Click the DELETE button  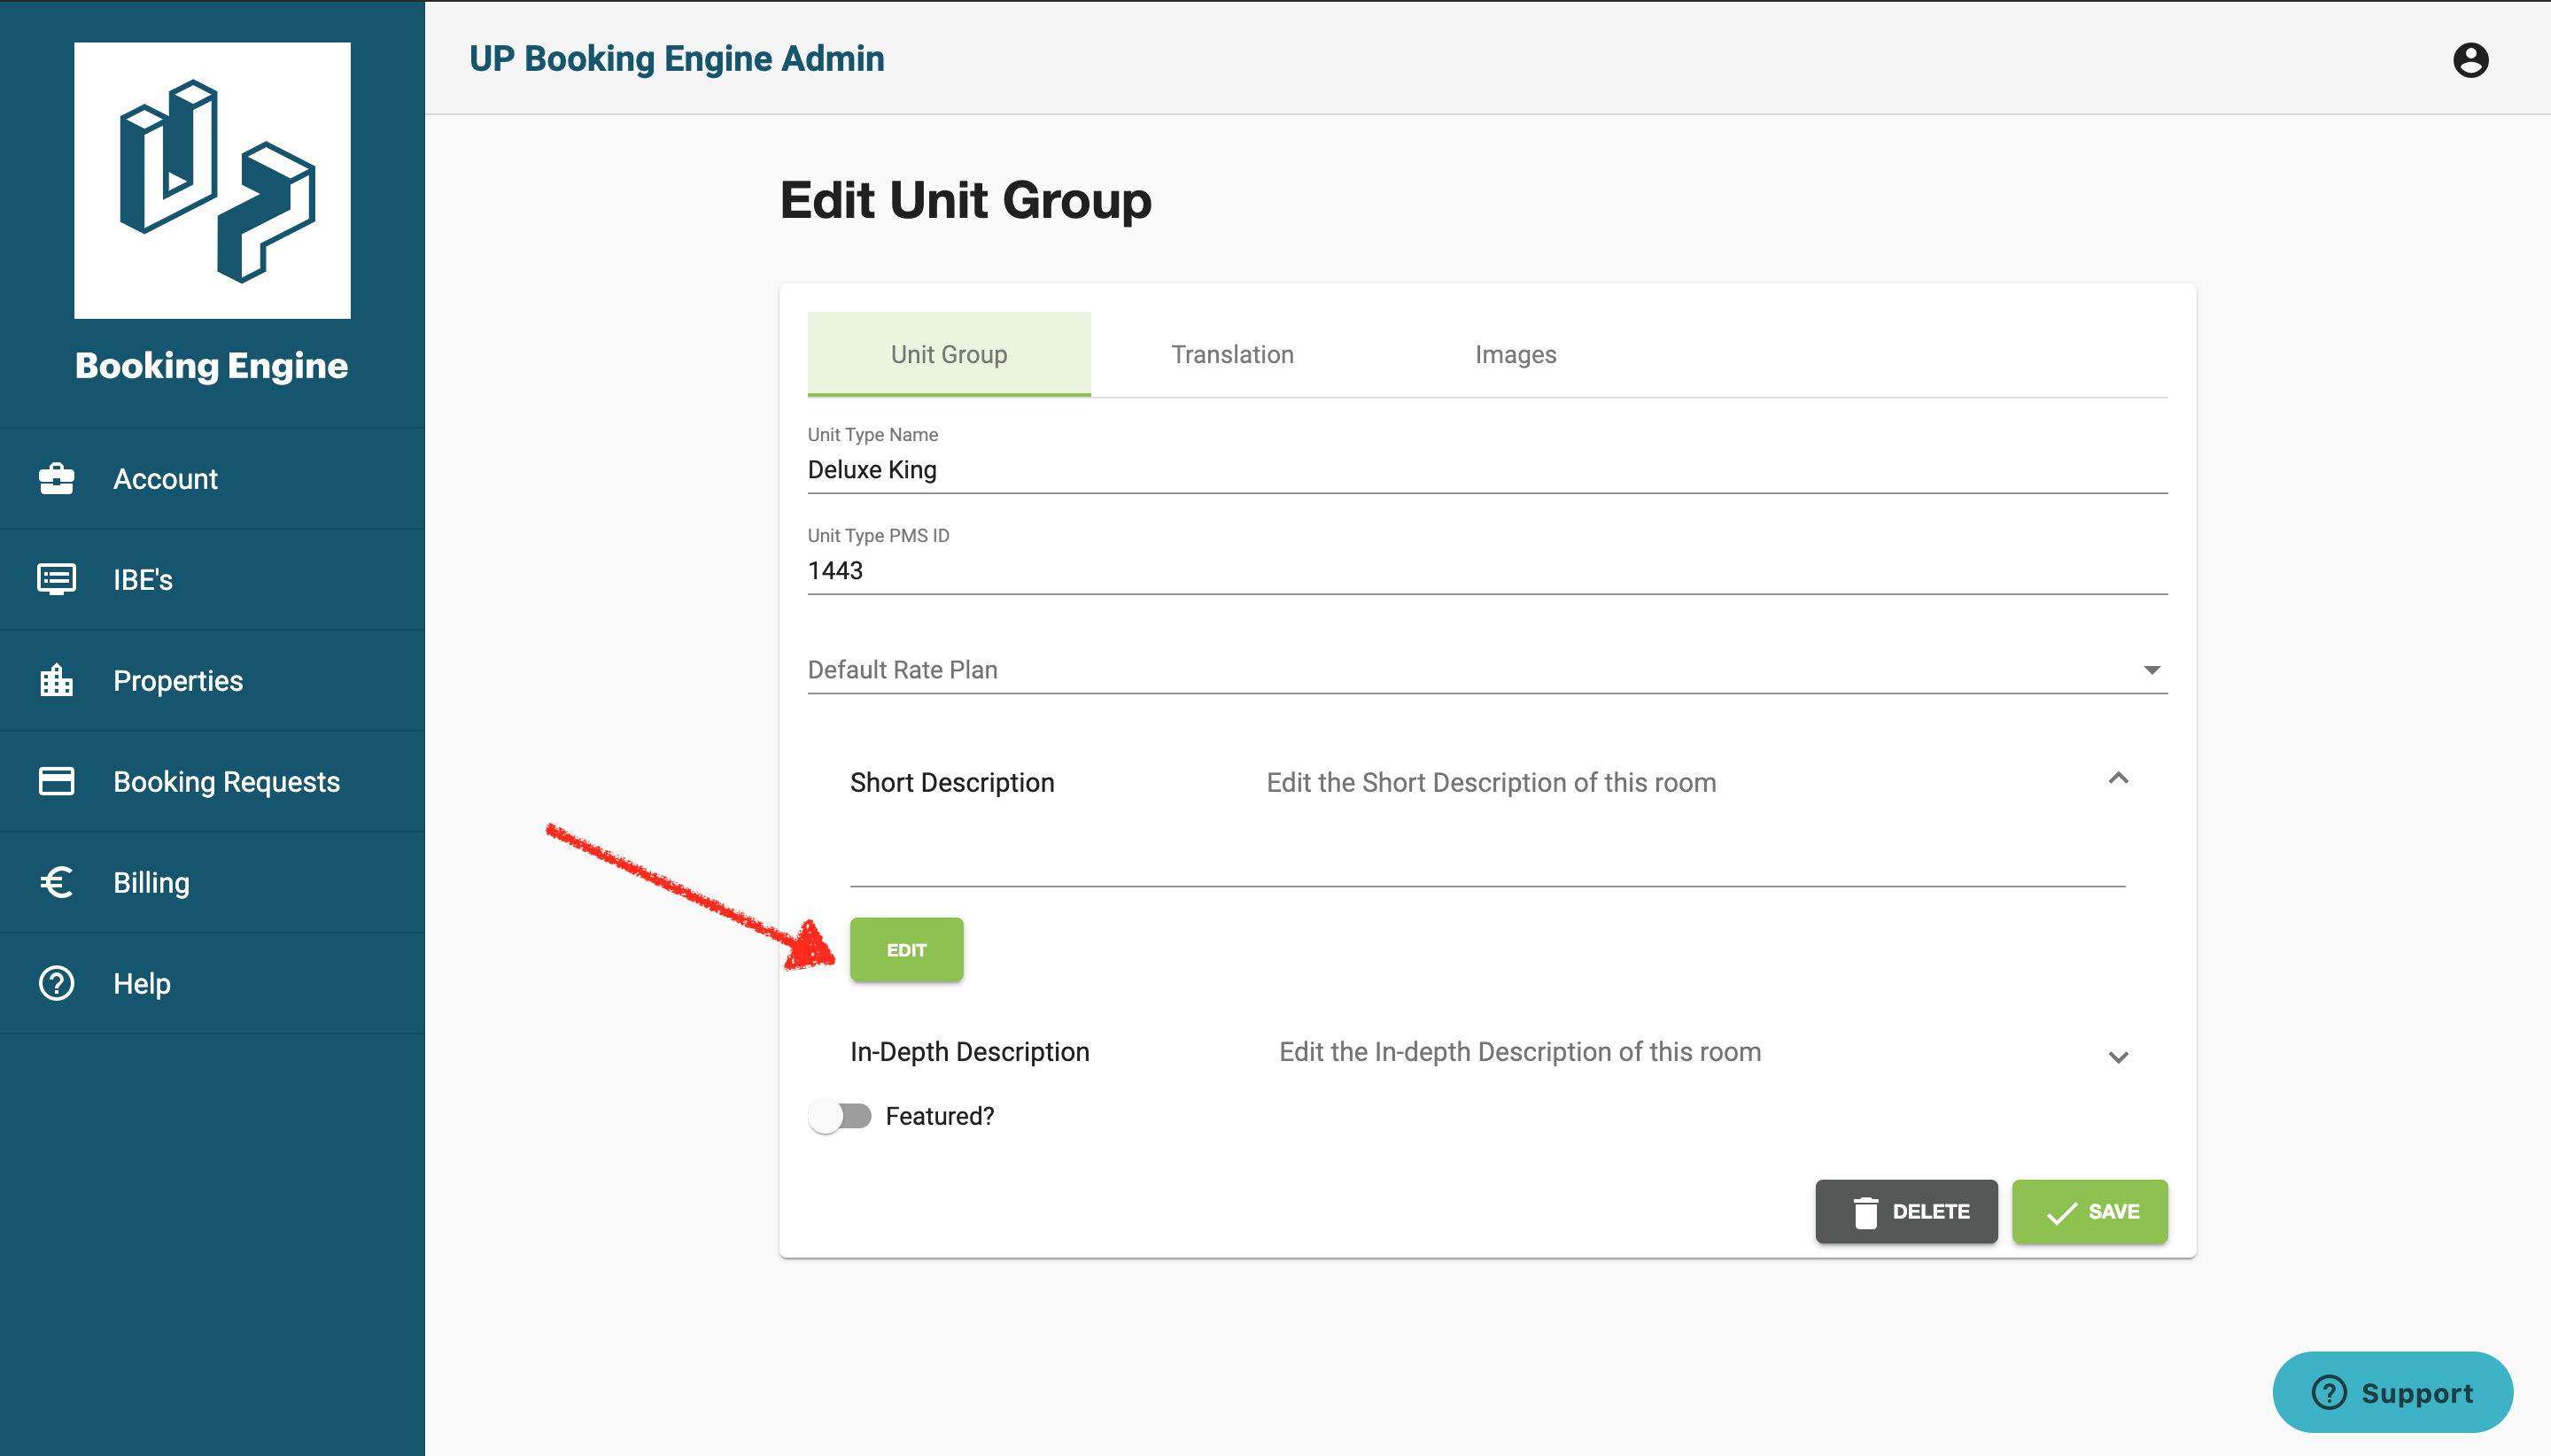pos(1905,1212)
